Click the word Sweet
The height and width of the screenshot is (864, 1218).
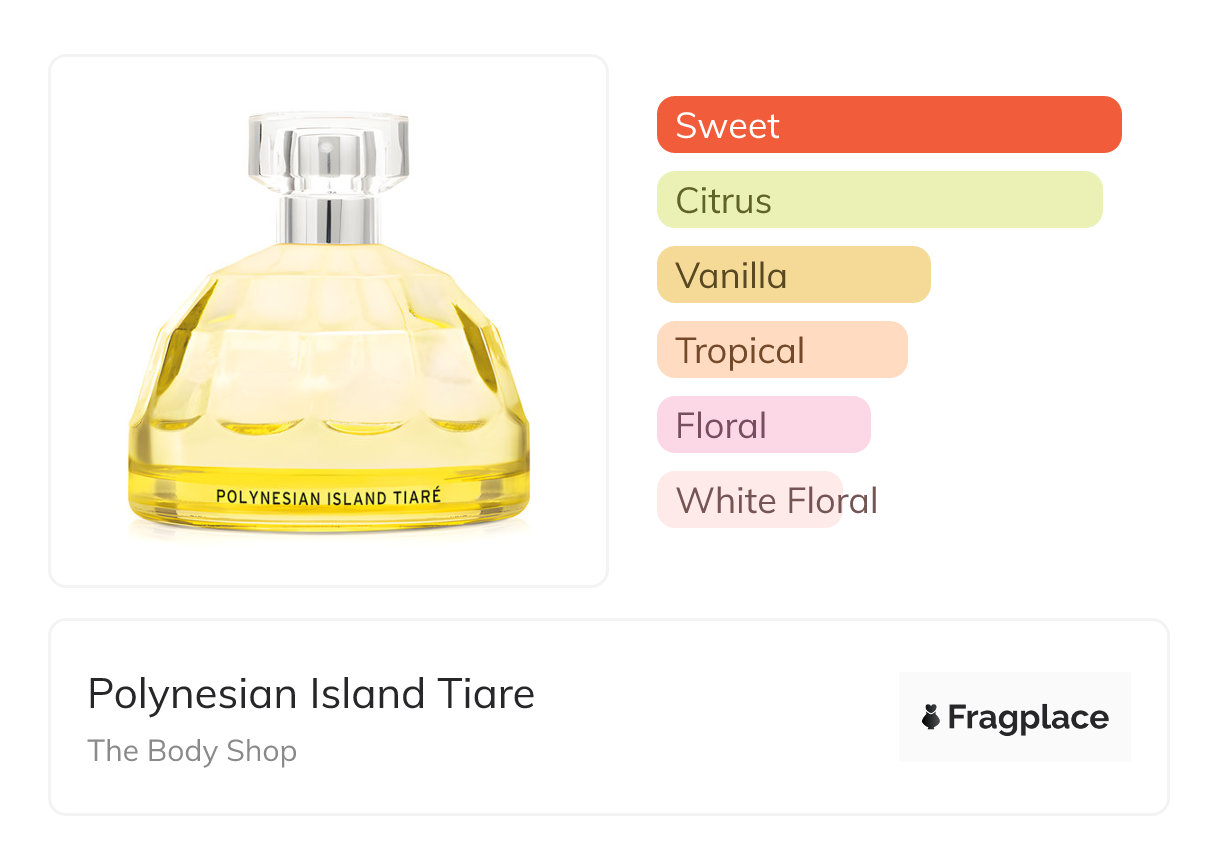[727, 126]
